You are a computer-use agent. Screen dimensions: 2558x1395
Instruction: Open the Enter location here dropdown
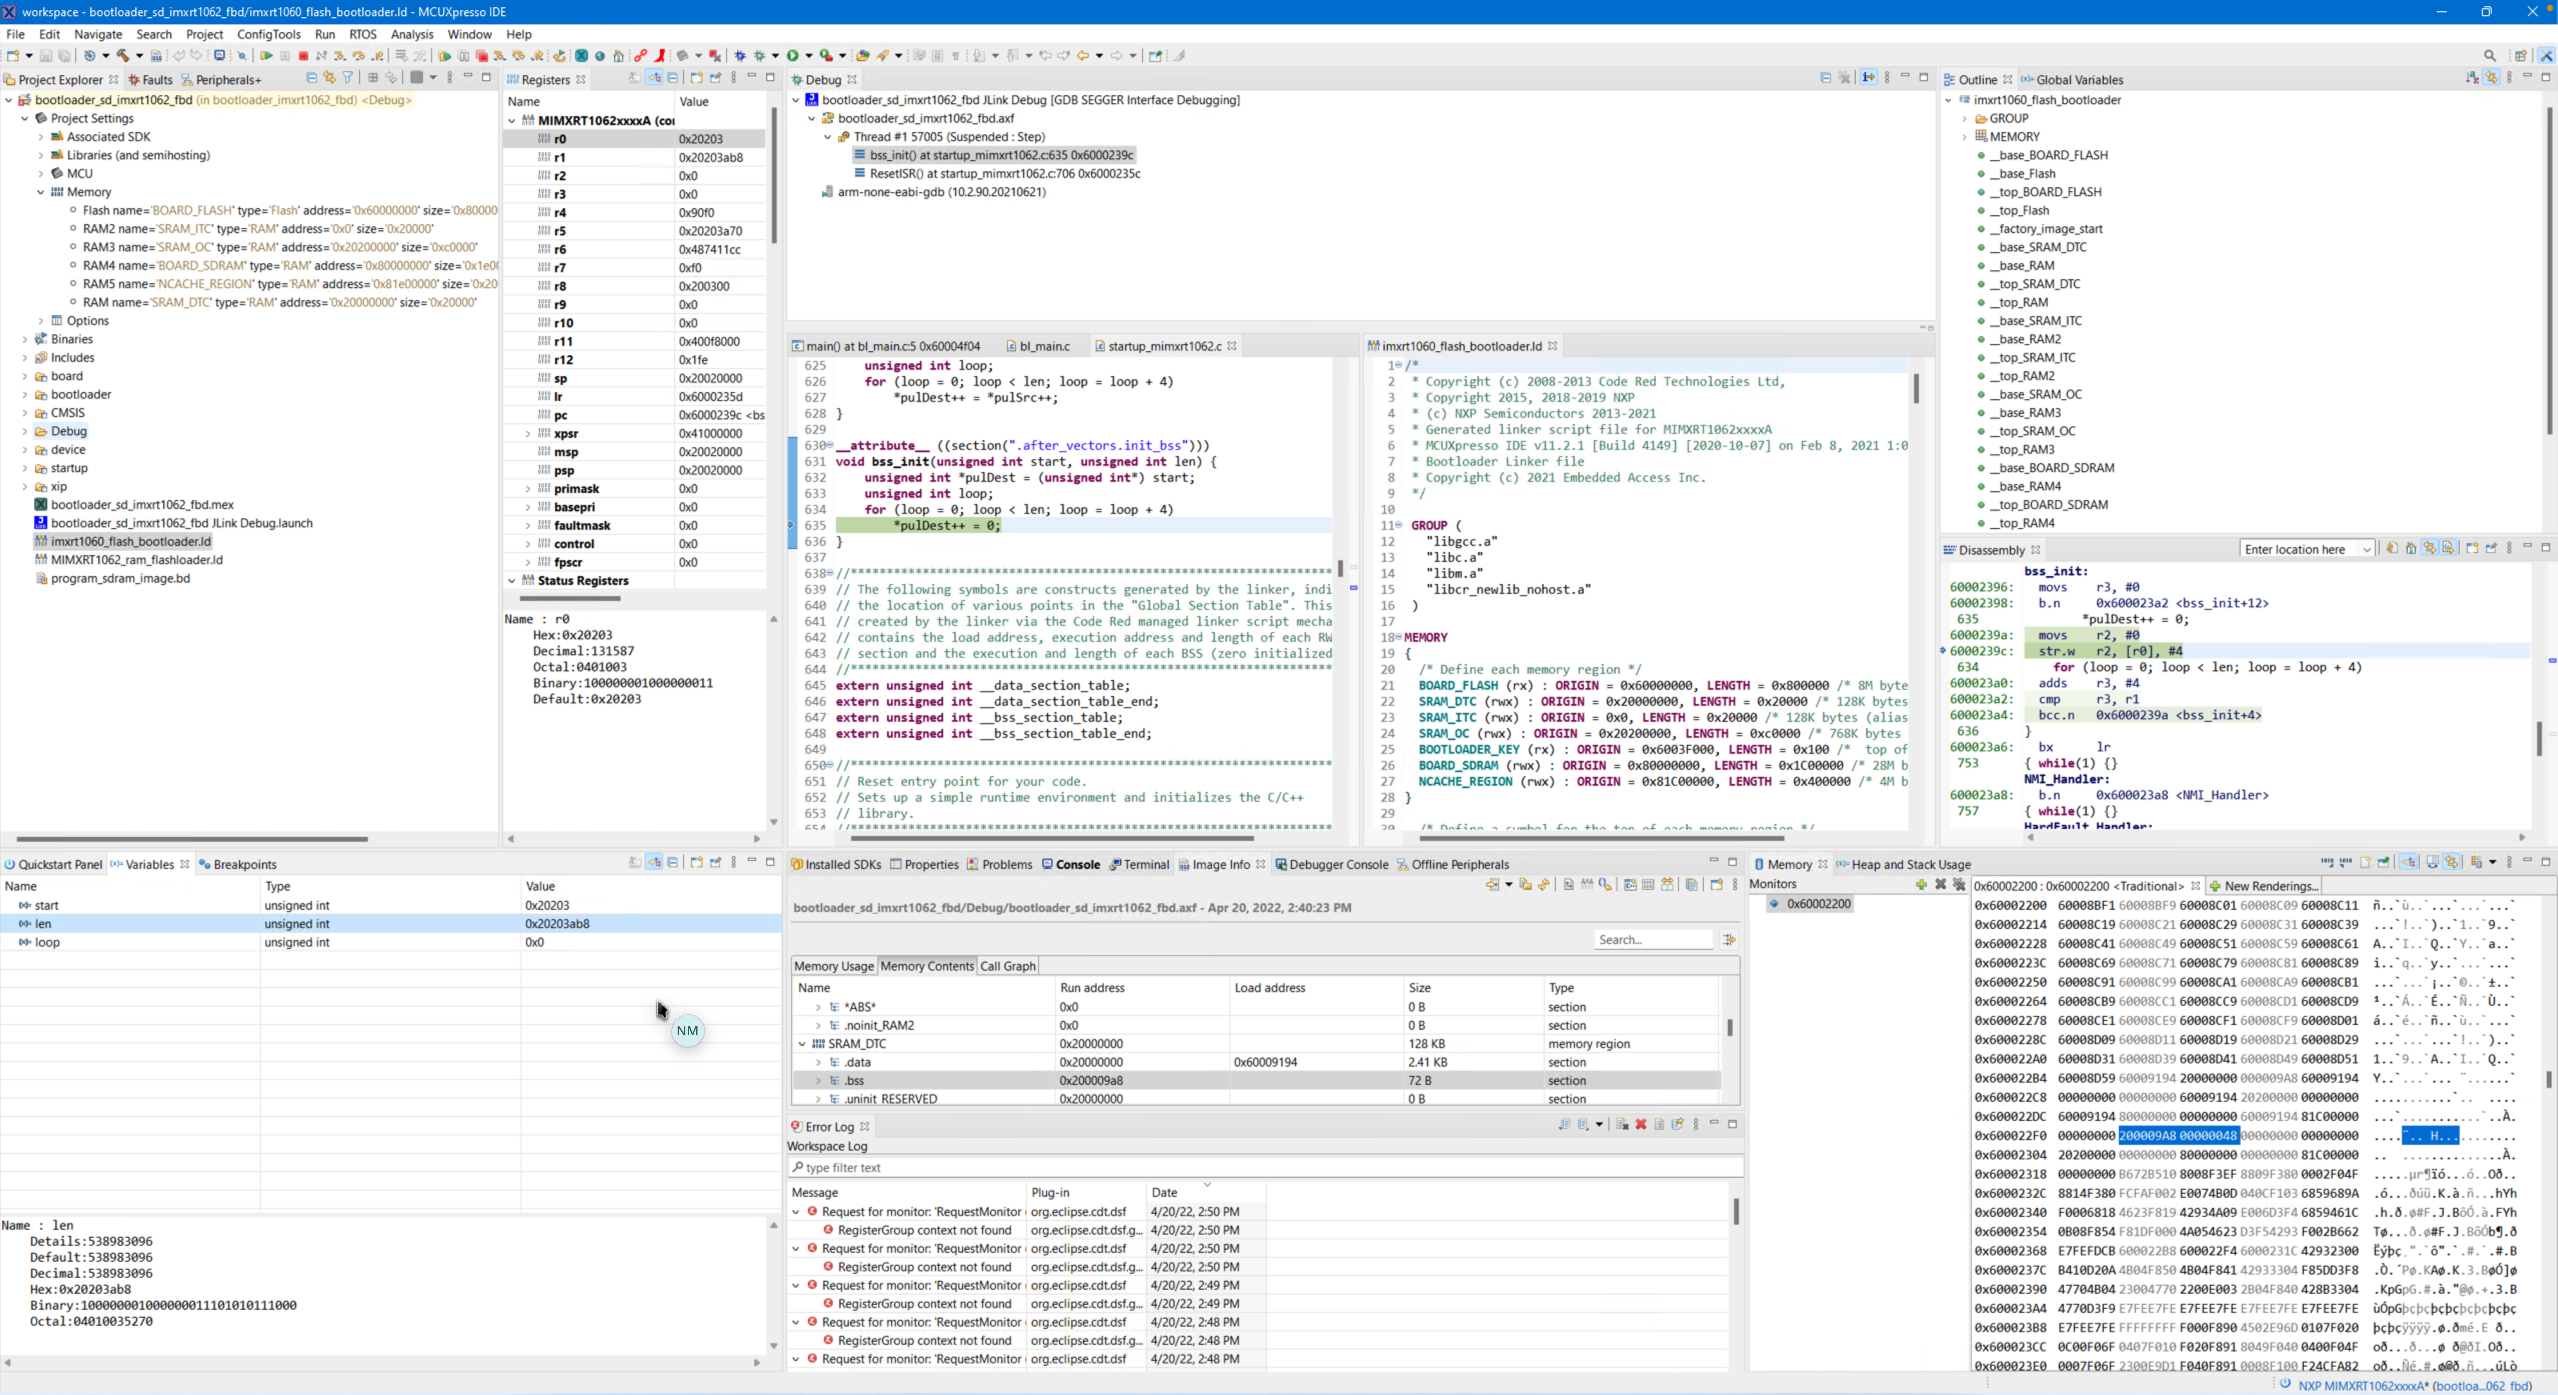click(x=2365, y=550)
